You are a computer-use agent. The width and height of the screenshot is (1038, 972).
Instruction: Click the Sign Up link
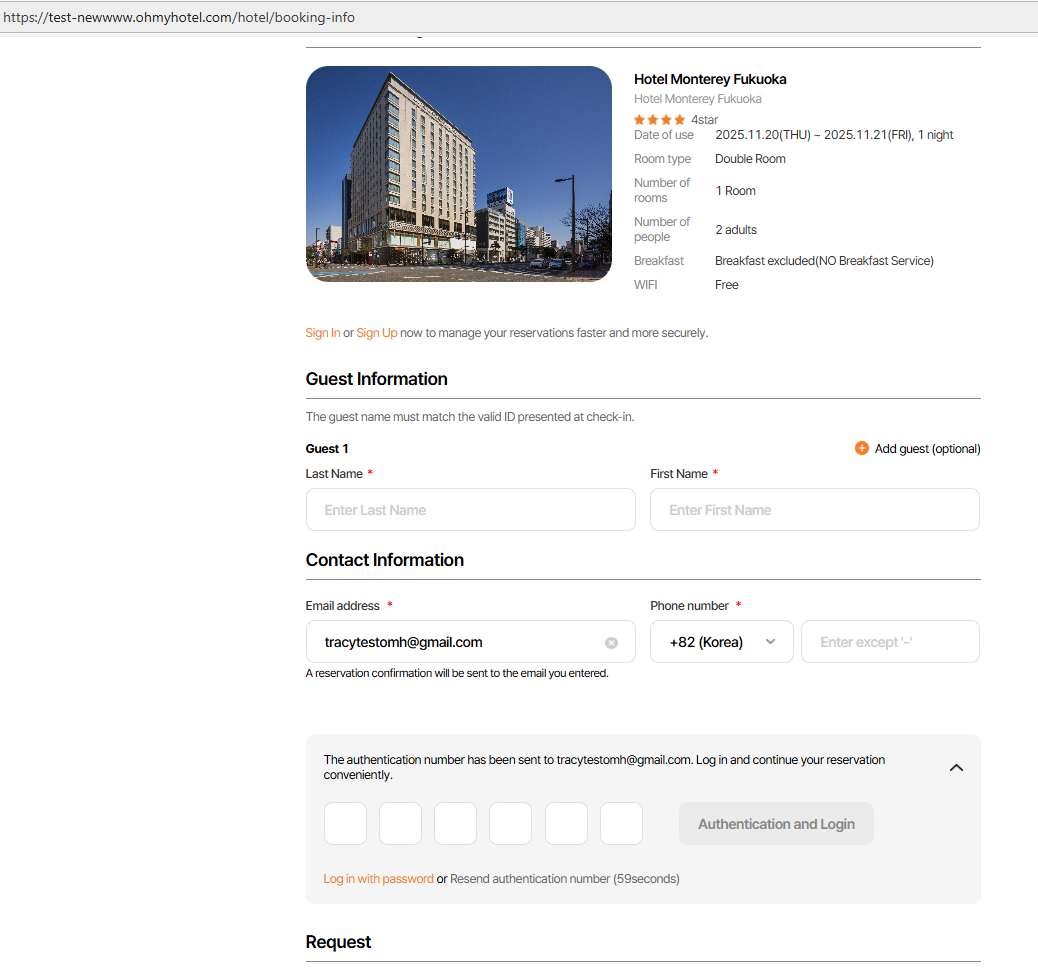pos(376,333)
